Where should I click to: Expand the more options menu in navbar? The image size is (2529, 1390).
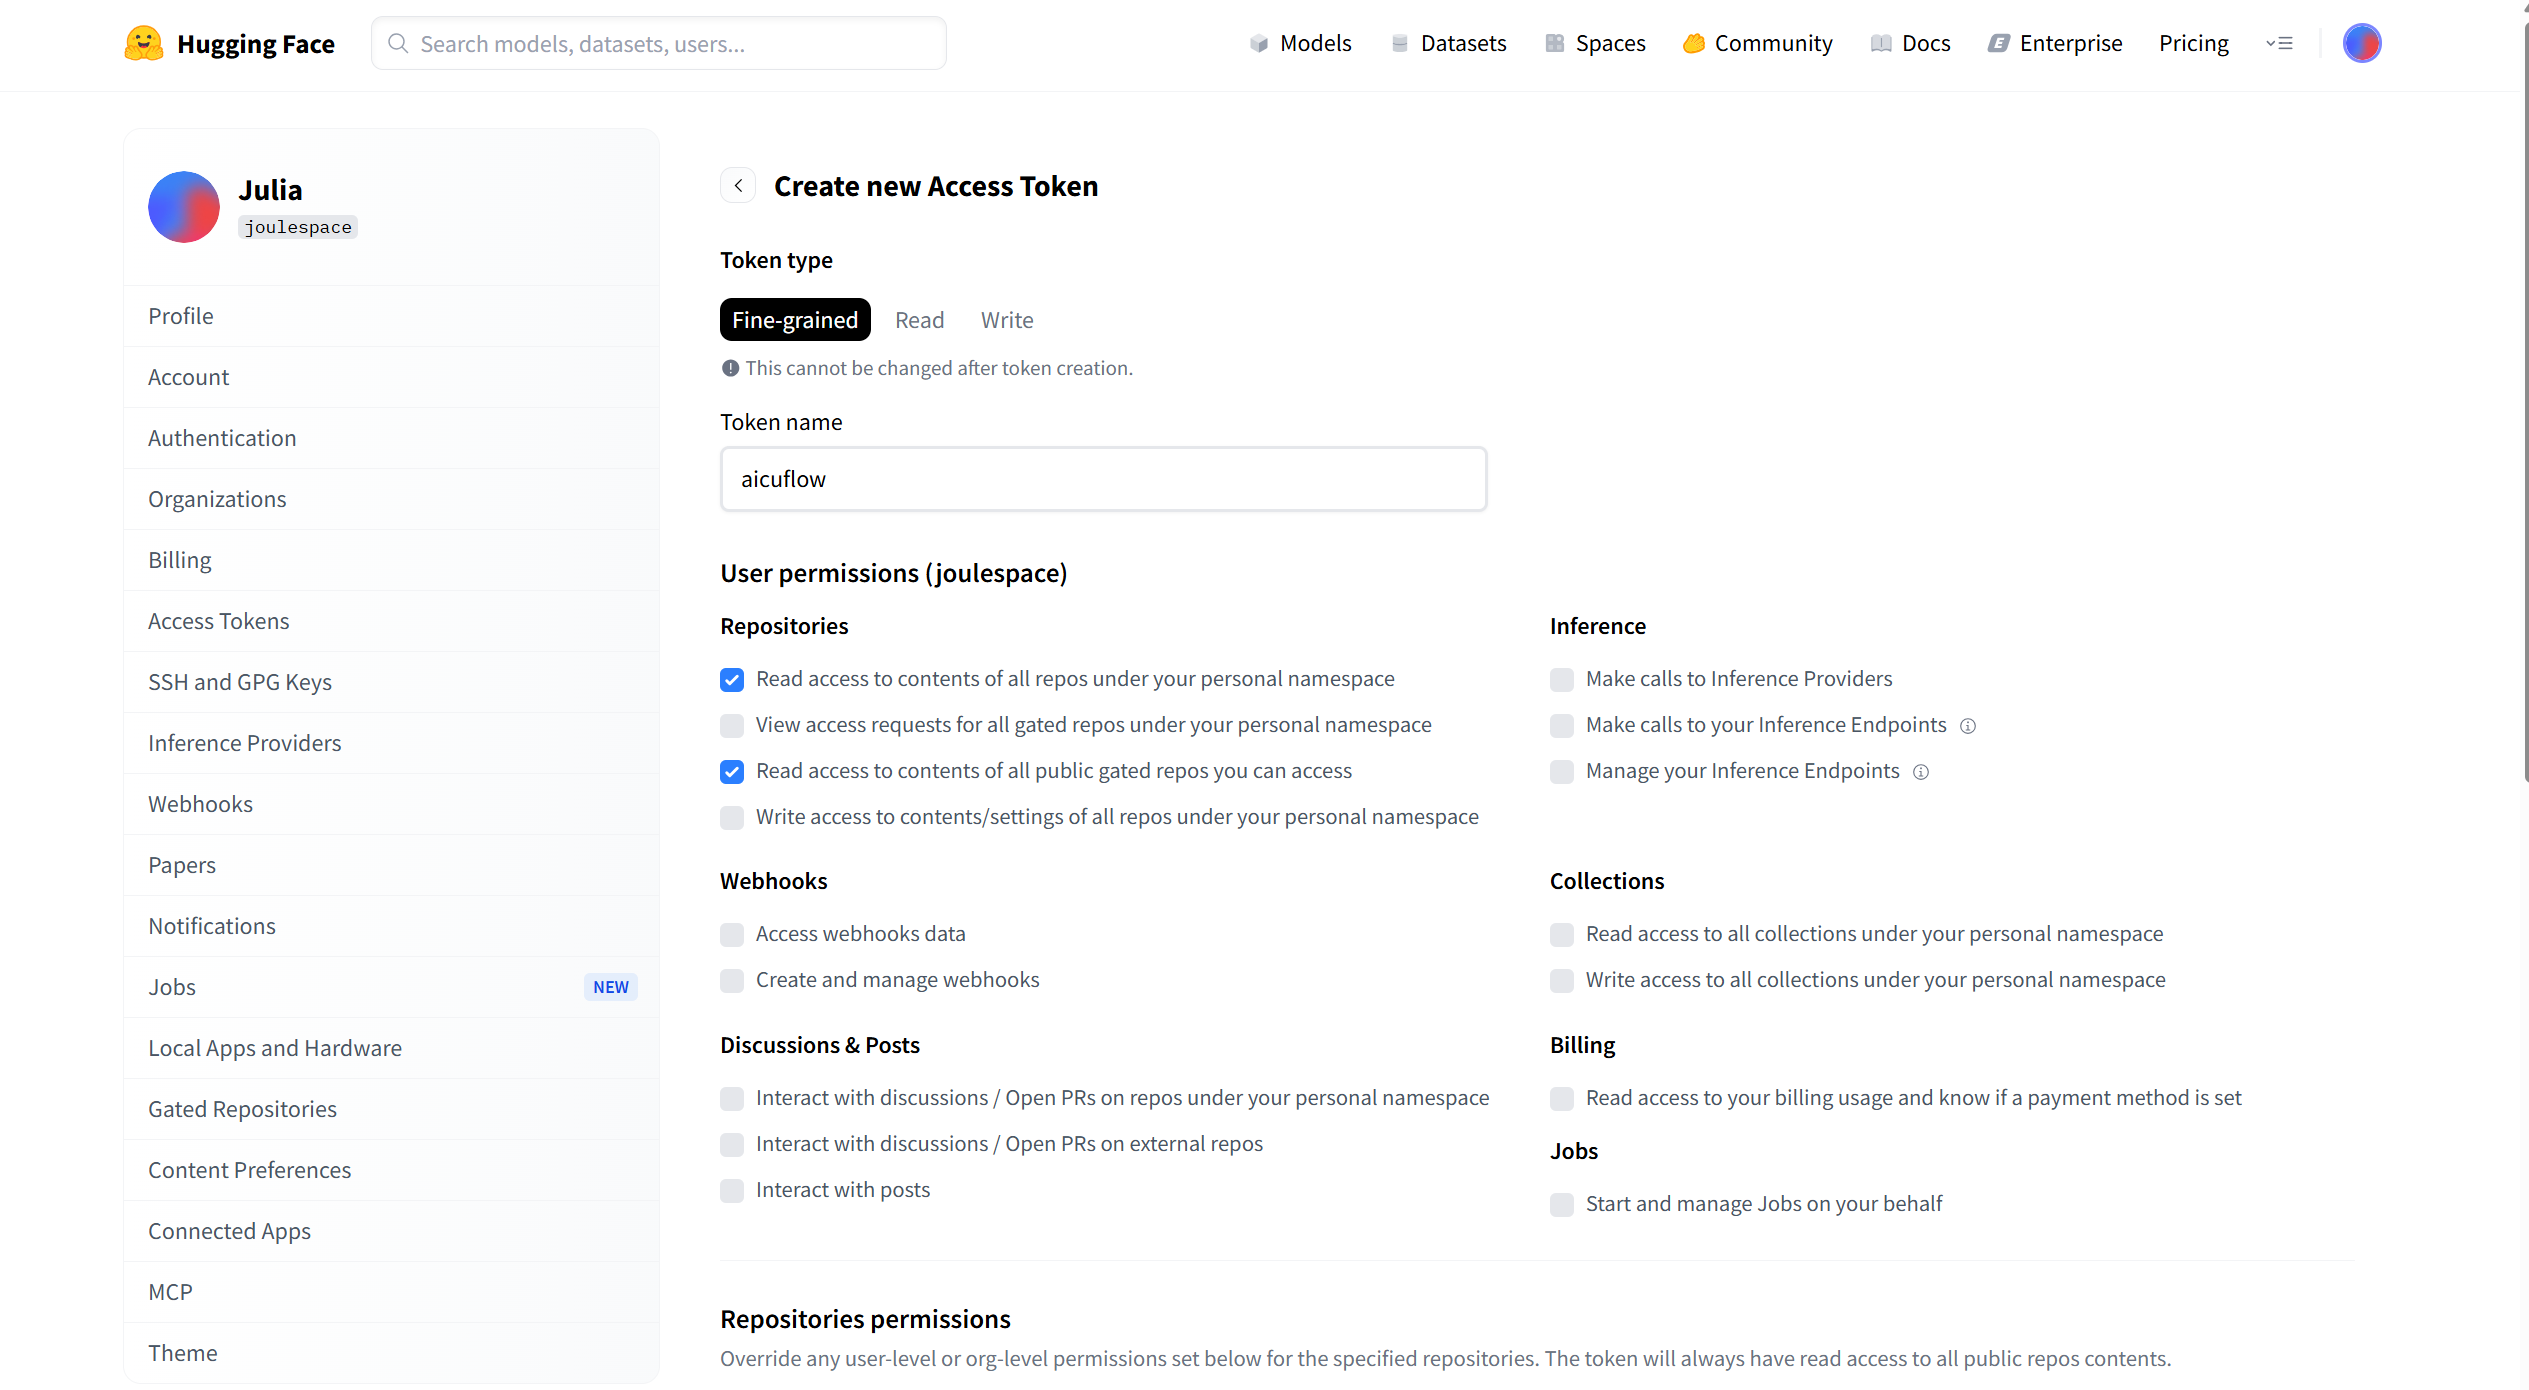pyautogui.click(x=2279, y=44)
